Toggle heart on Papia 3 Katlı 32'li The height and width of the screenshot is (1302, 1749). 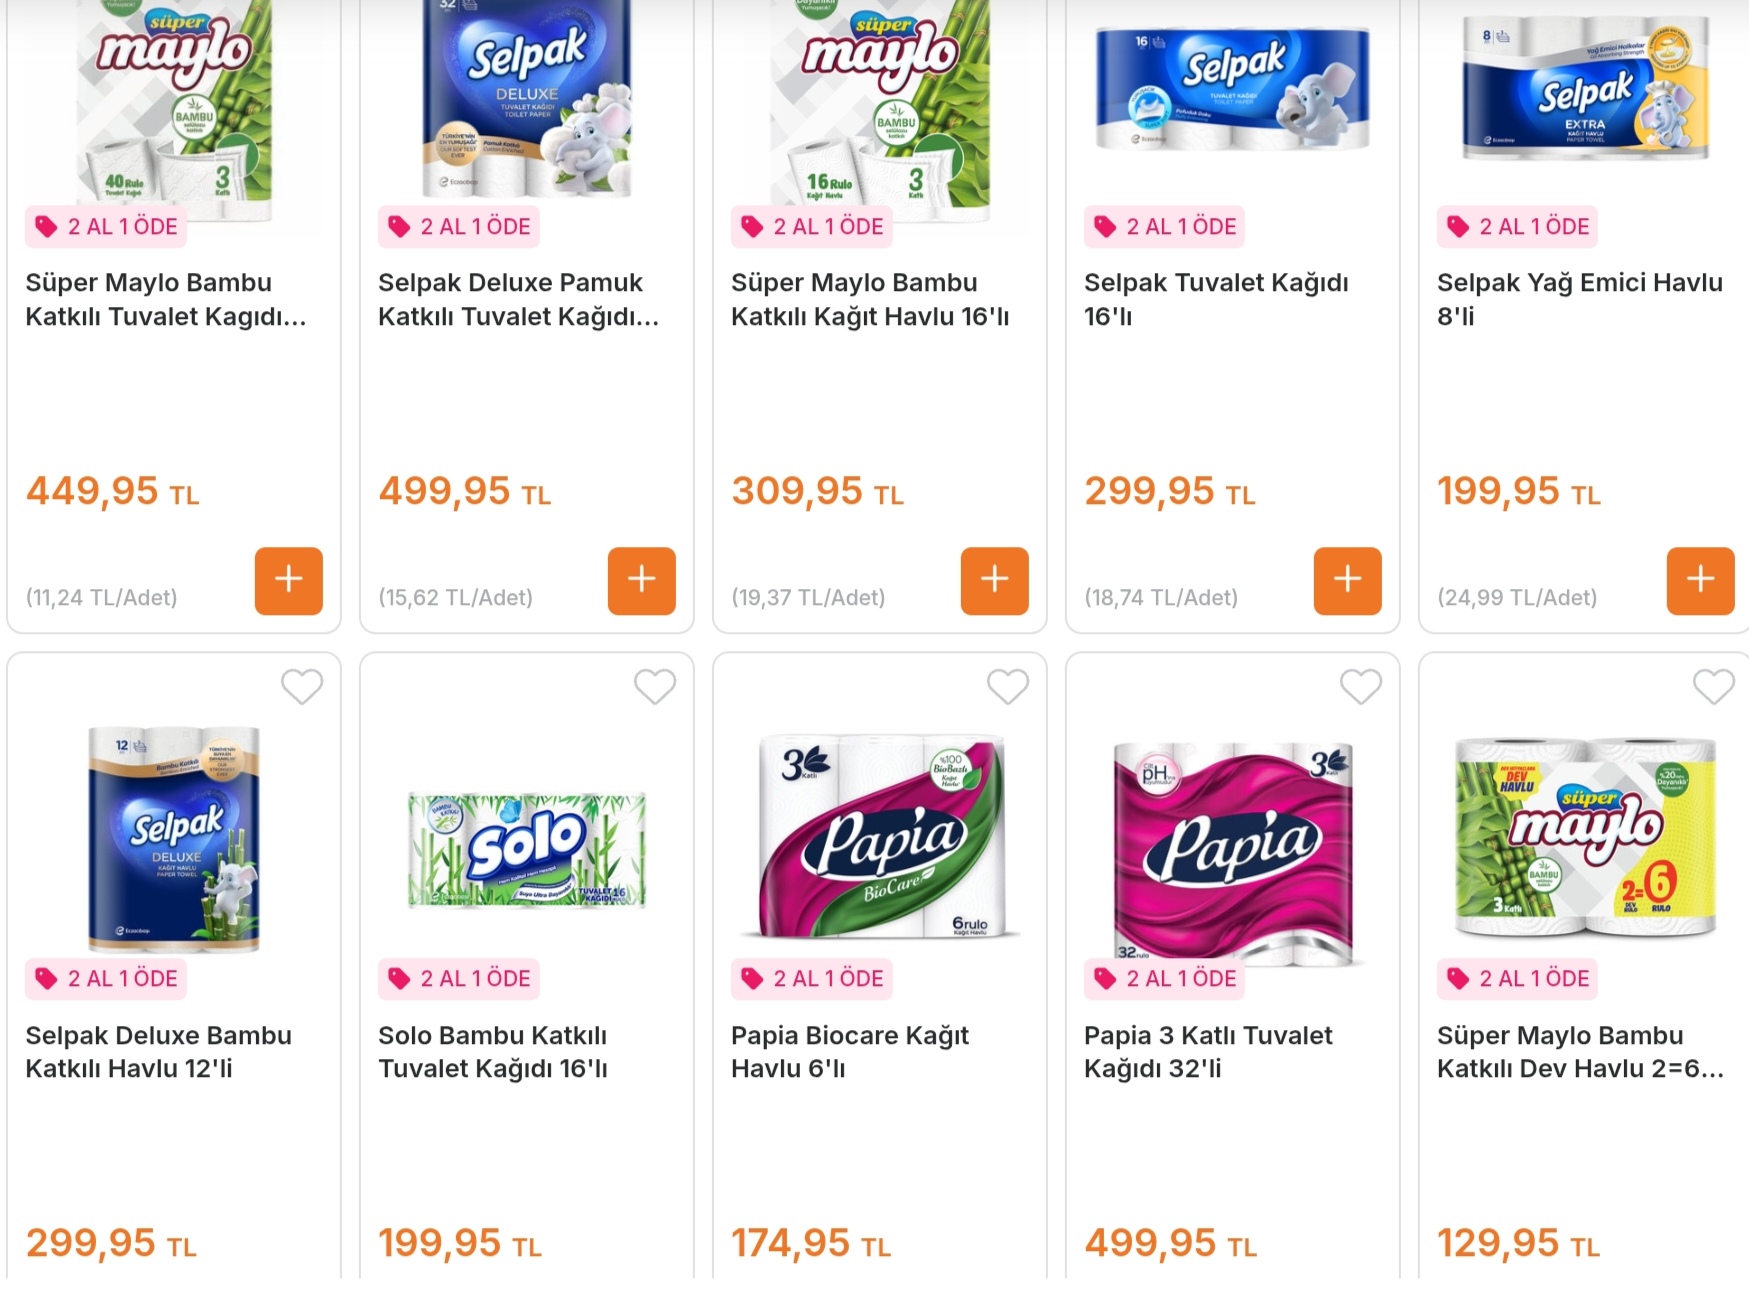1361,687
